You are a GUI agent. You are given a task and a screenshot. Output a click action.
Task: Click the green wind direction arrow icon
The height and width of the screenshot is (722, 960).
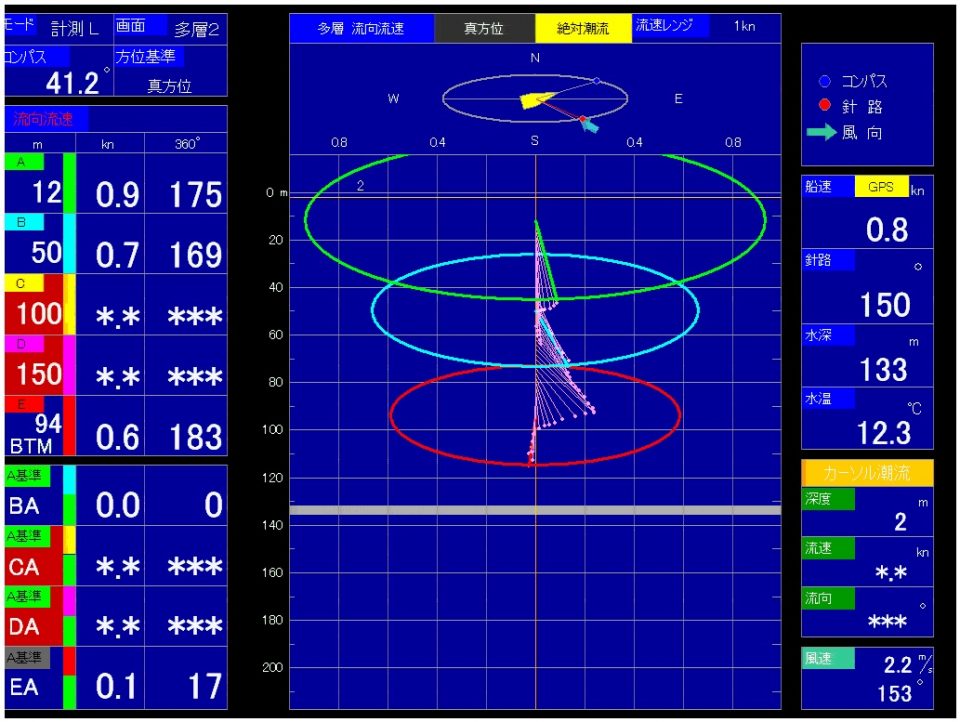(x=821, y=133)
